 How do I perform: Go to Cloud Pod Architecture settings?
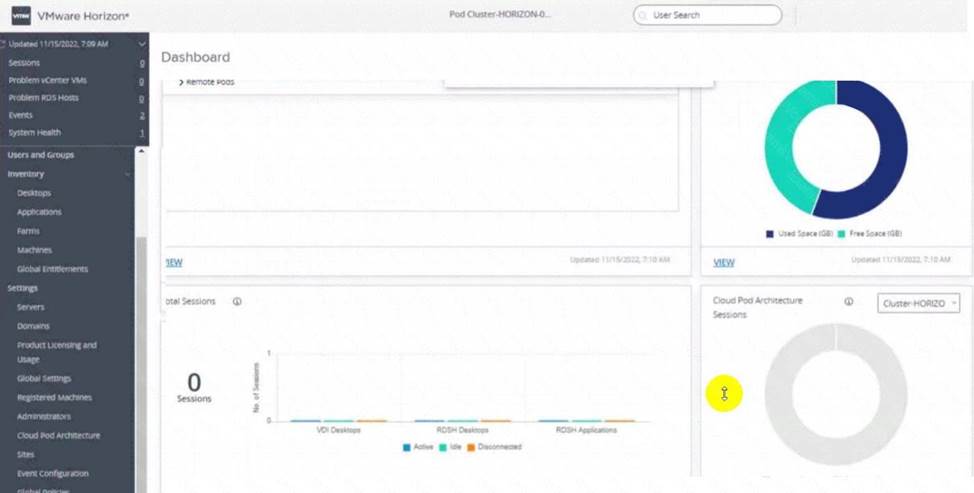(x=58, y=435)
